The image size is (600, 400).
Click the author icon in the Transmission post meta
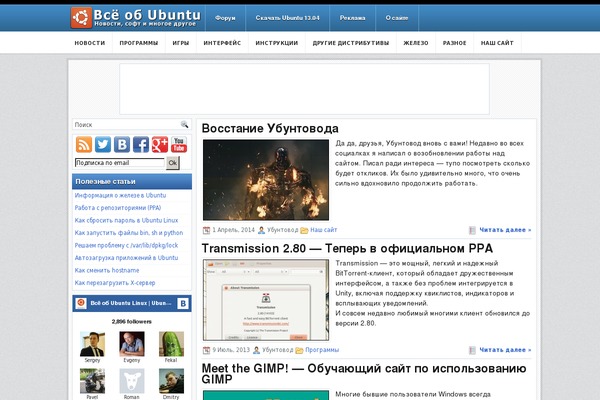[x=256, y=350]
